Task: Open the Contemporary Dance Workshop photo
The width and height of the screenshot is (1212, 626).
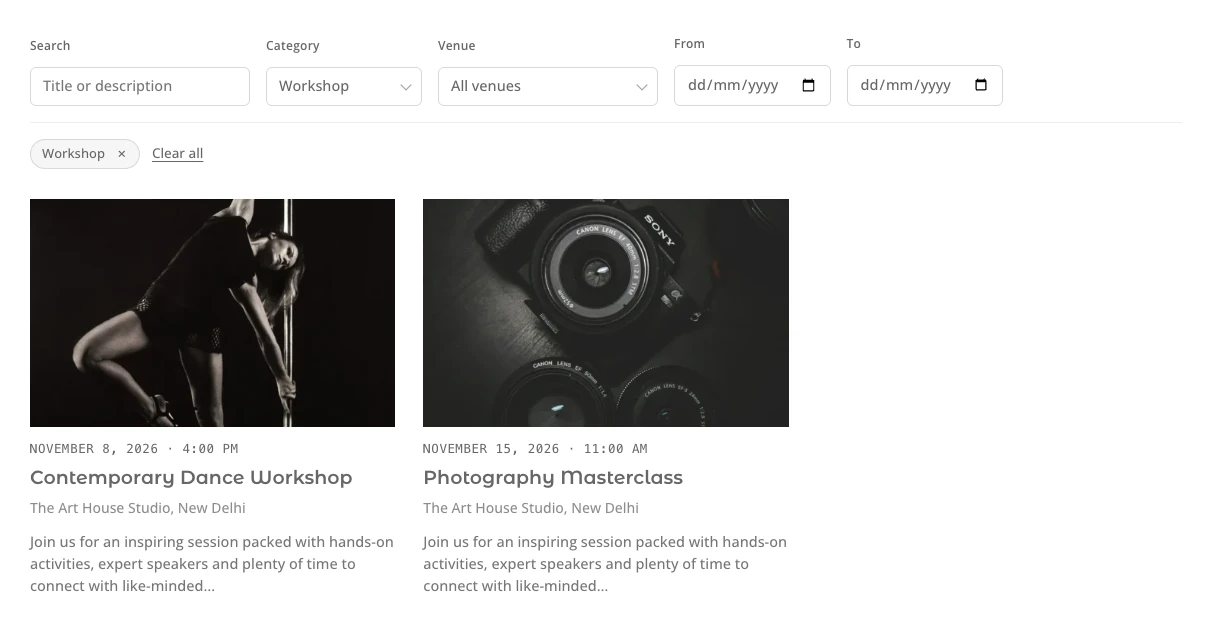Action: [212, 313]
